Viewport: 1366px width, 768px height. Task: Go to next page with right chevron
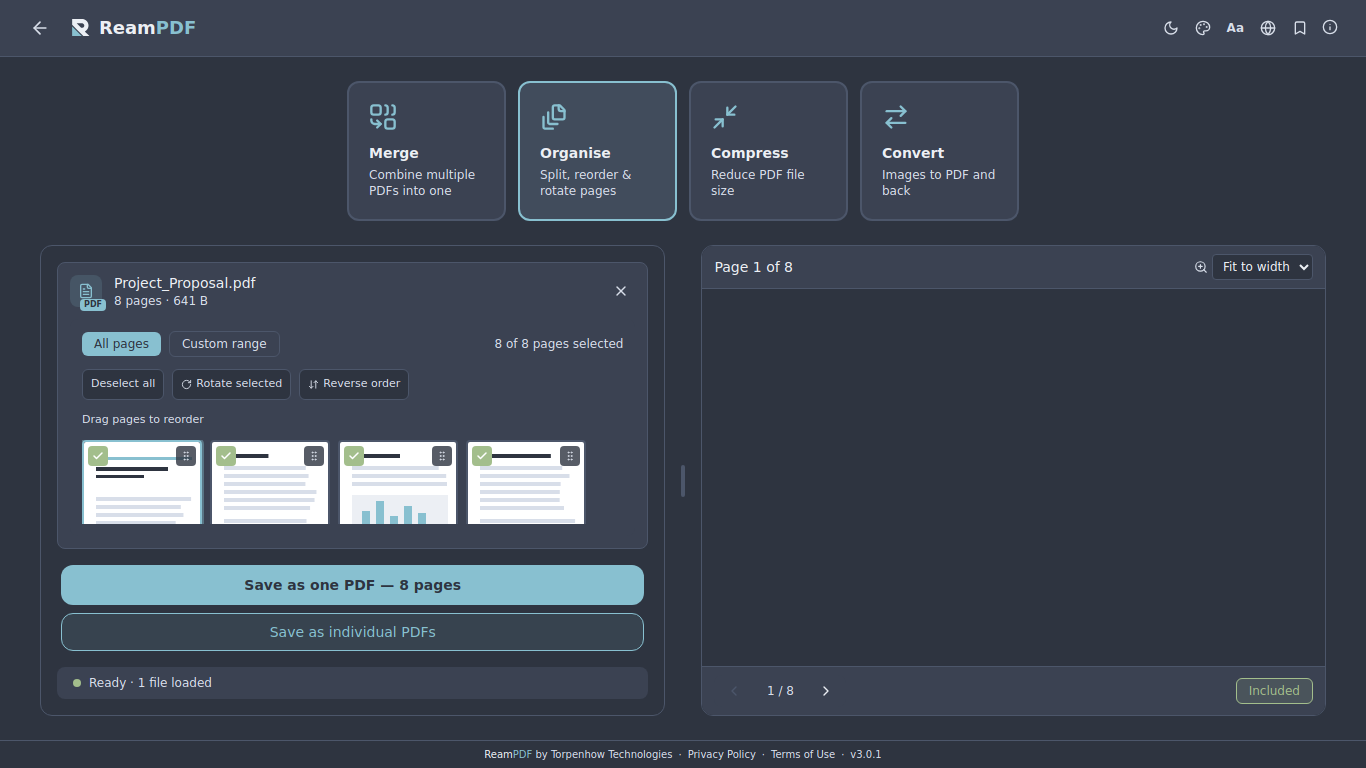(x=826, y=691)
